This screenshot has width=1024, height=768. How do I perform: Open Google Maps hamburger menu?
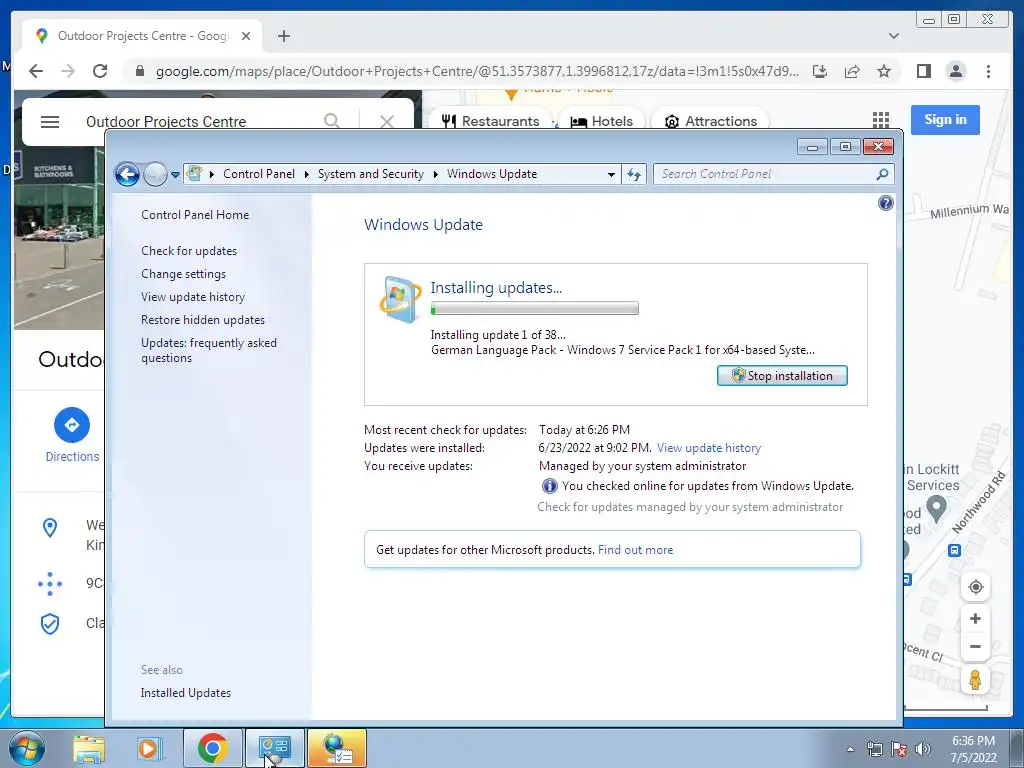point(50,121)
